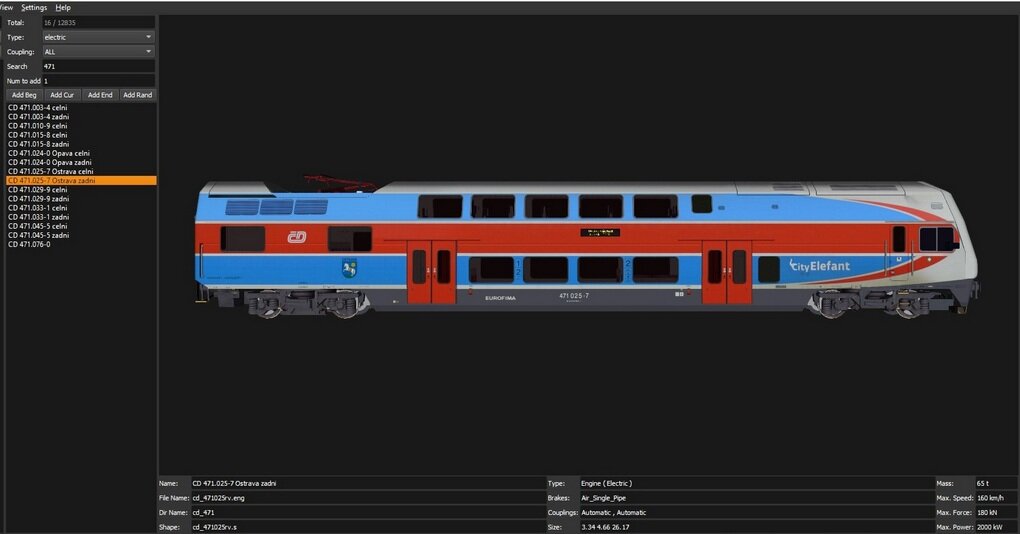
Task: Click the Search field containing 471
Action: (98, 66)
